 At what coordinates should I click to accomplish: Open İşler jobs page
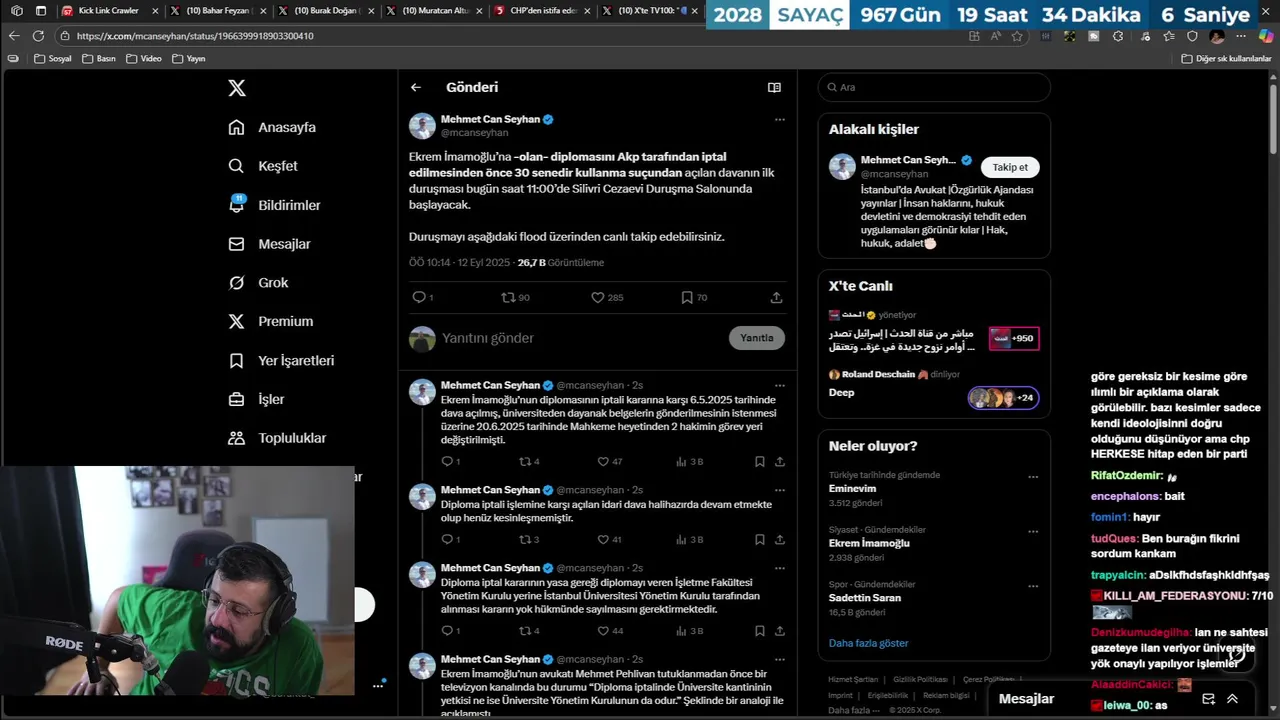pos(256,399)
